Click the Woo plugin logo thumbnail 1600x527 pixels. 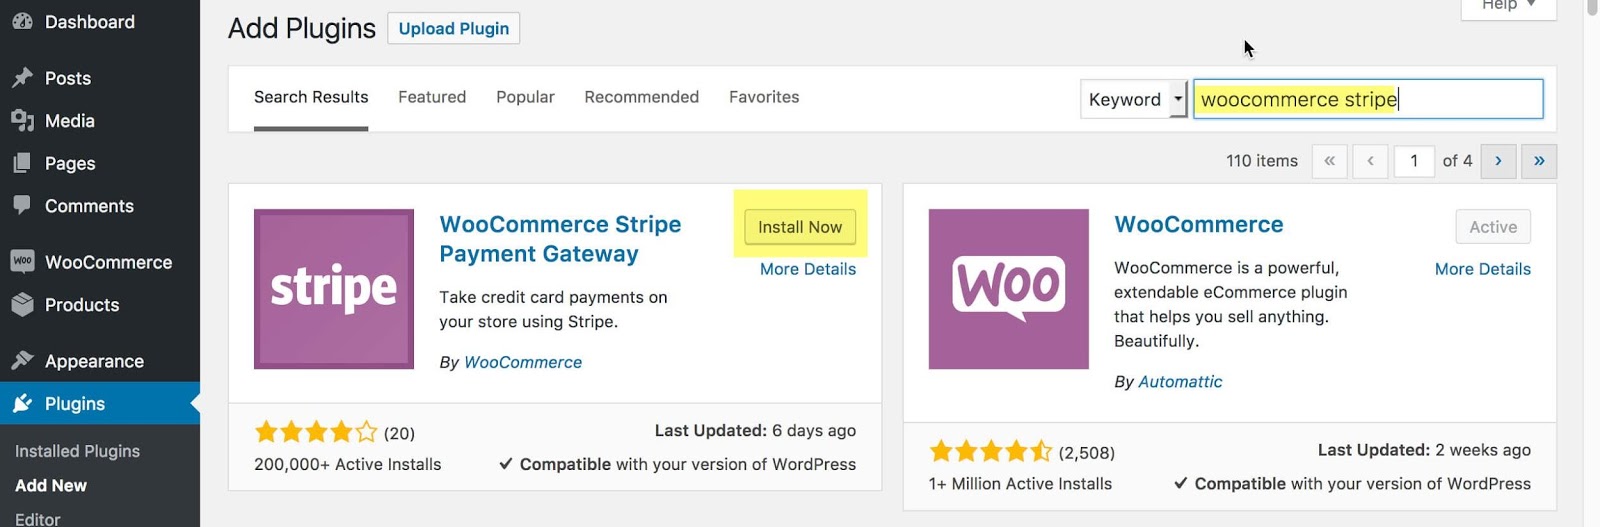[x=1009, y=289]
